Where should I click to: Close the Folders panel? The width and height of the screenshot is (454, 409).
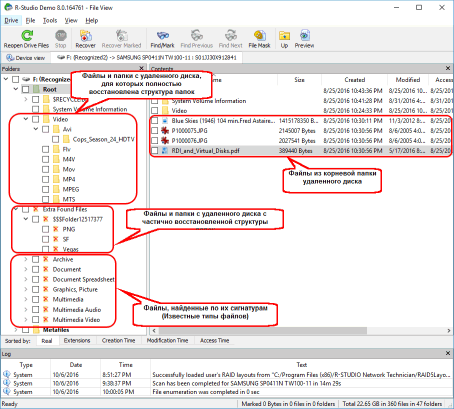coord(141,68)
